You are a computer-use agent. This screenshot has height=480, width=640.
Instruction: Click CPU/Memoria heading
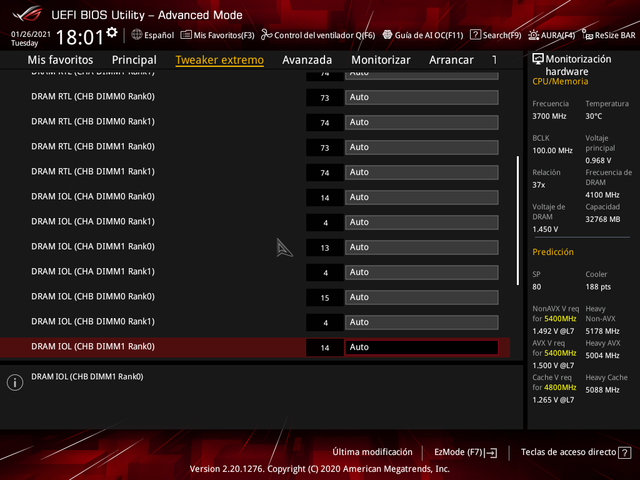point(560,82)
